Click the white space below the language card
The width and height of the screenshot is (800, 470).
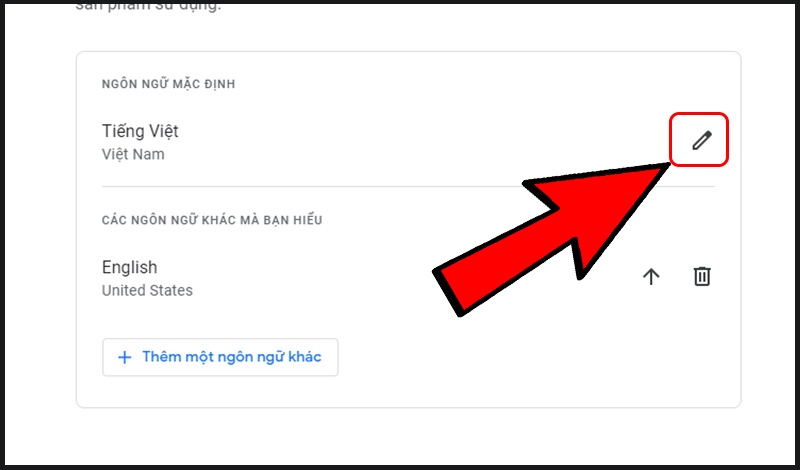point(408,434)
